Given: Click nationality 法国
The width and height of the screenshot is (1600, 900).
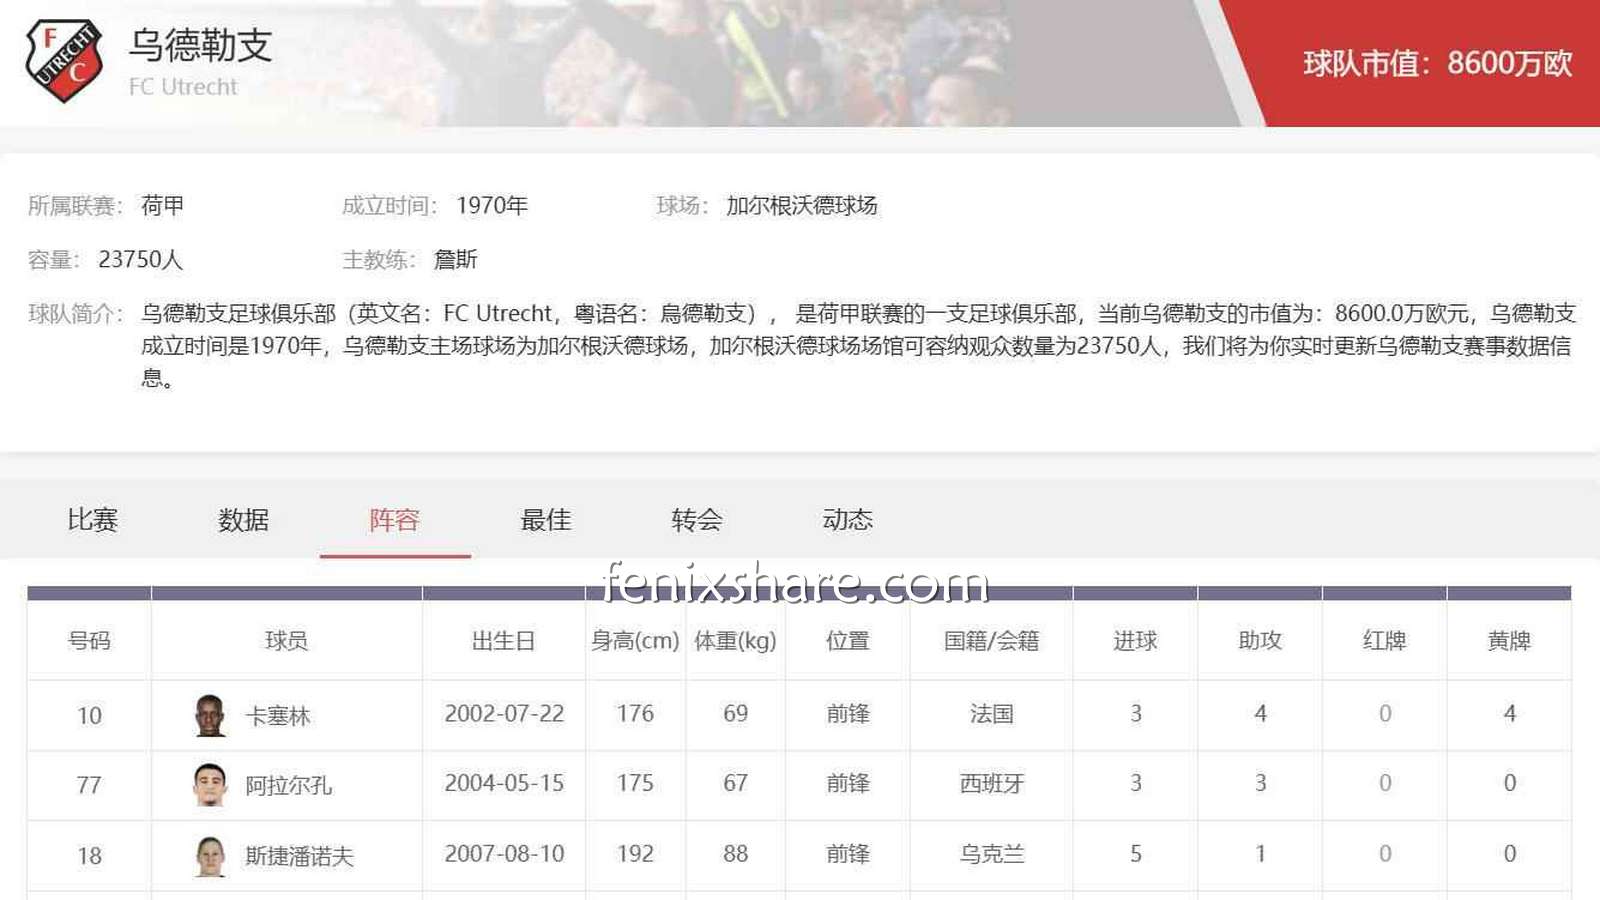Looking at the screenshot, I should pyautogui.click(x=991, y=714).
